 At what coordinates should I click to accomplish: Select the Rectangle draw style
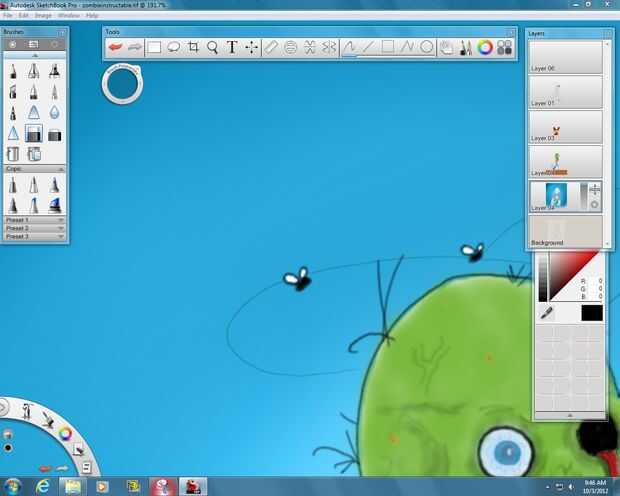388,47
